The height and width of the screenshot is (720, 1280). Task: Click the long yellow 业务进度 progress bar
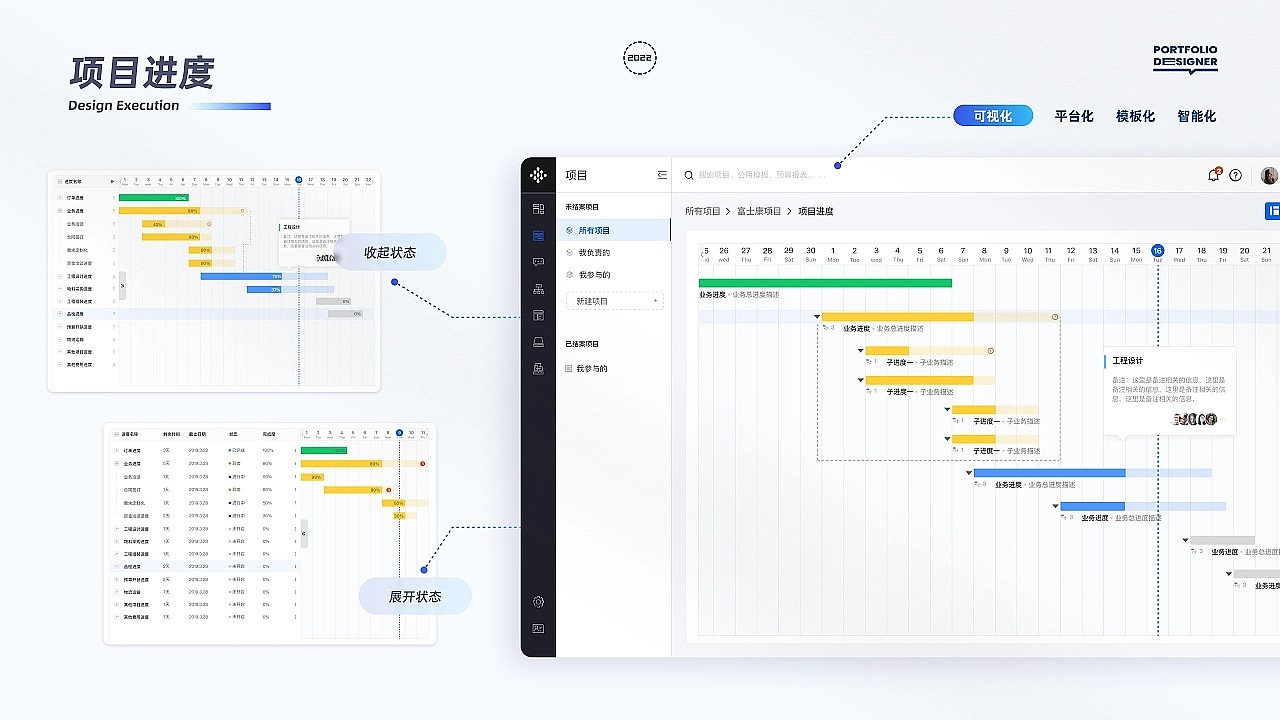[897, 317]
